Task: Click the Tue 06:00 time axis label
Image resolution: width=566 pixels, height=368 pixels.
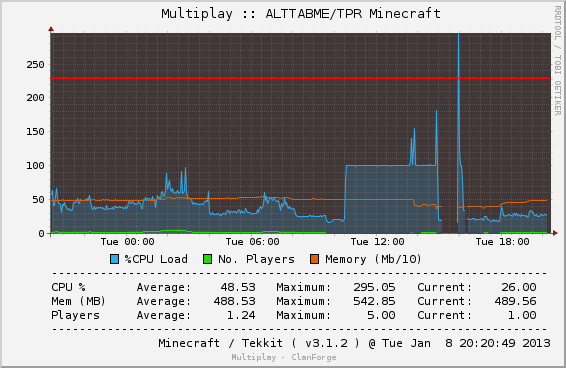Action: (x=252, y=242)
